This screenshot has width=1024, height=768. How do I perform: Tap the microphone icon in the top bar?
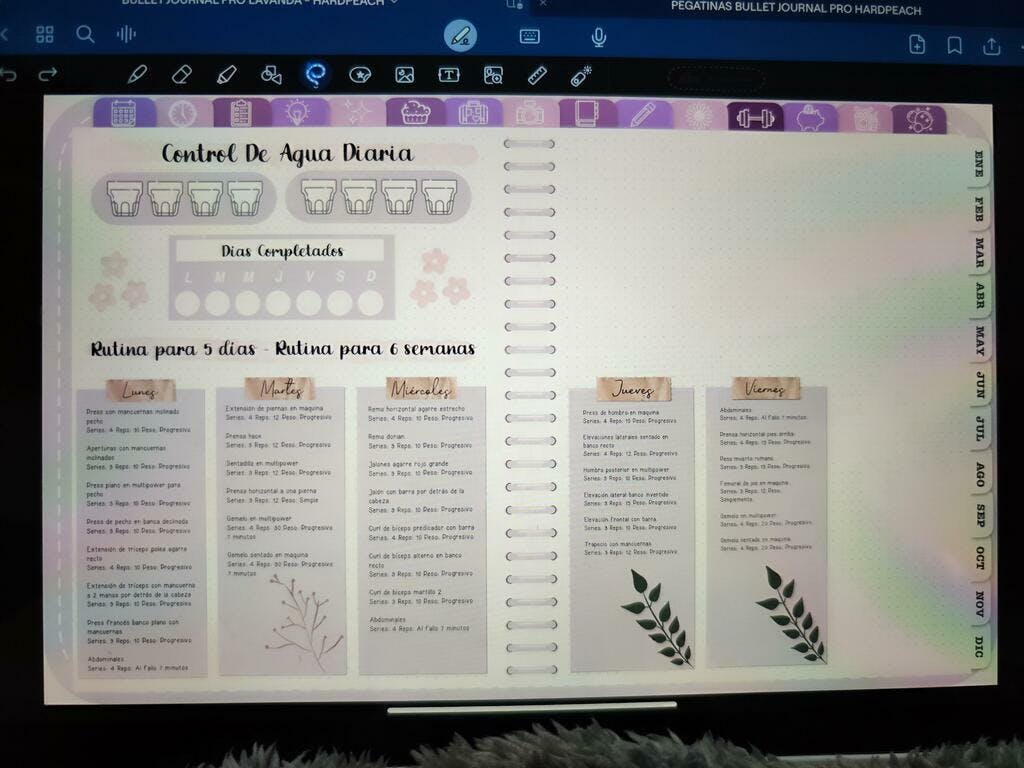598,37
